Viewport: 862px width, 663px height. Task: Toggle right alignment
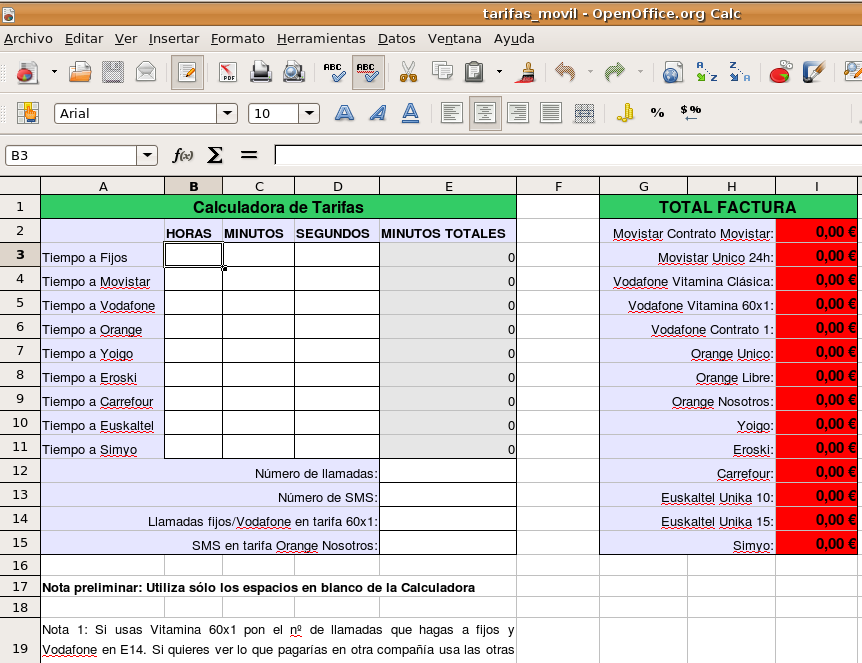518,113
